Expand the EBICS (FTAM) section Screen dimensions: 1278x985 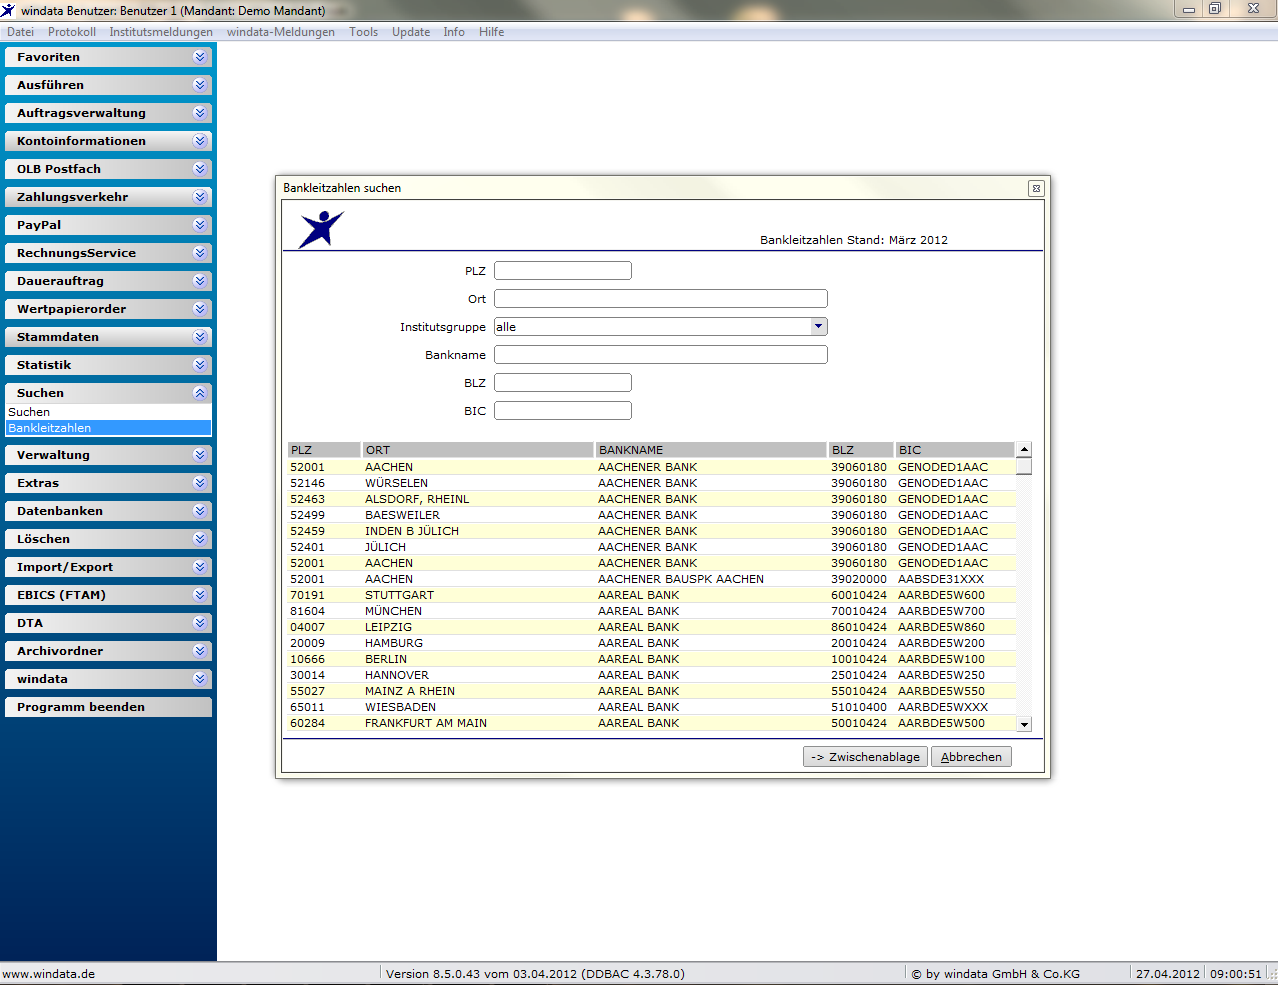coord(108,595)
